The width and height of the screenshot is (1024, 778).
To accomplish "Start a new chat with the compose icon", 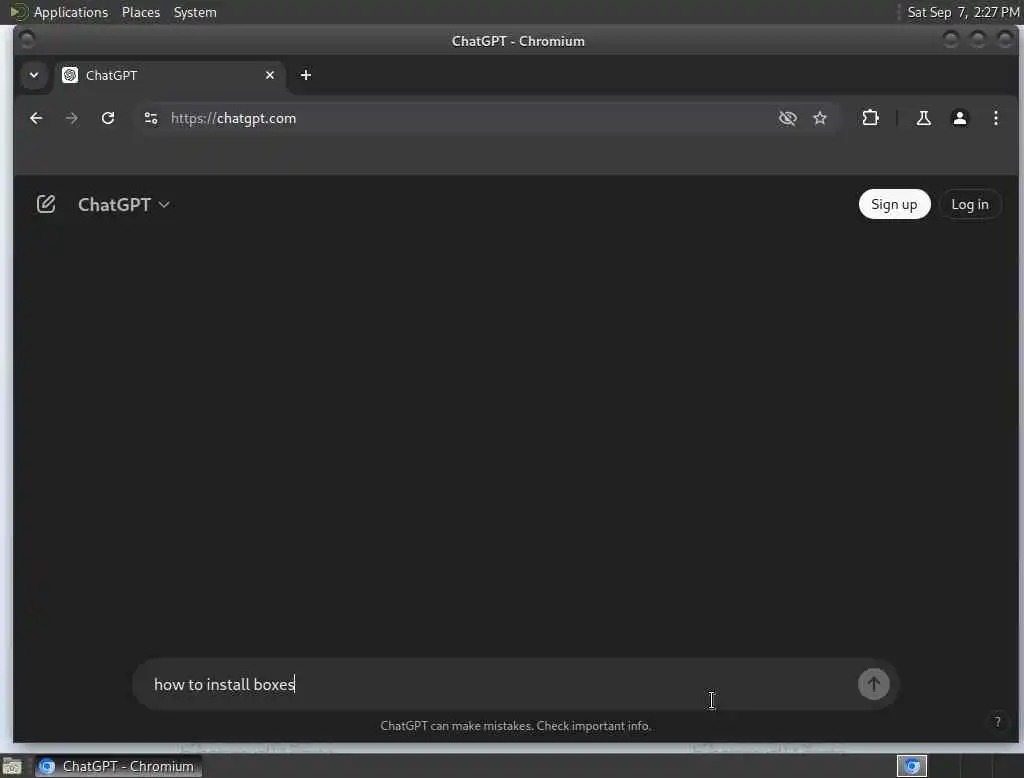I will coord(46,204).
